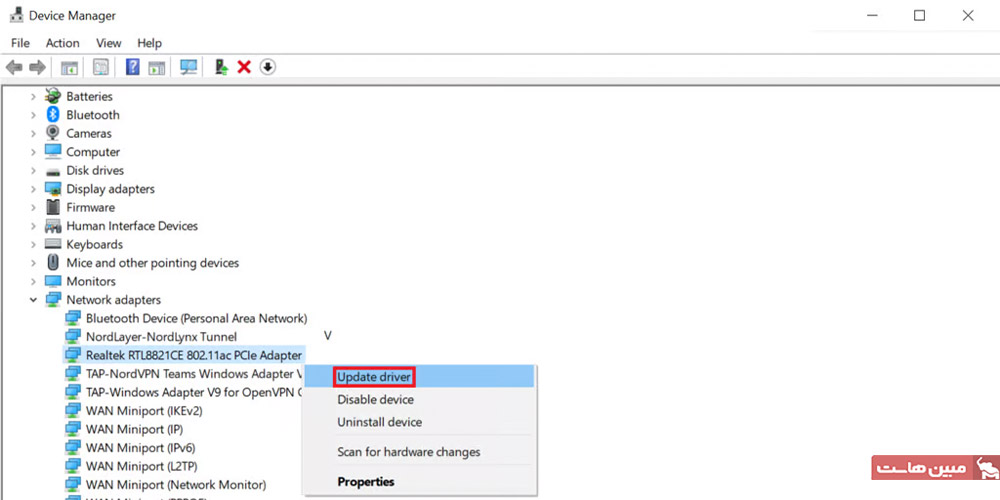Expand the Display adapters node

click(33, 189)
